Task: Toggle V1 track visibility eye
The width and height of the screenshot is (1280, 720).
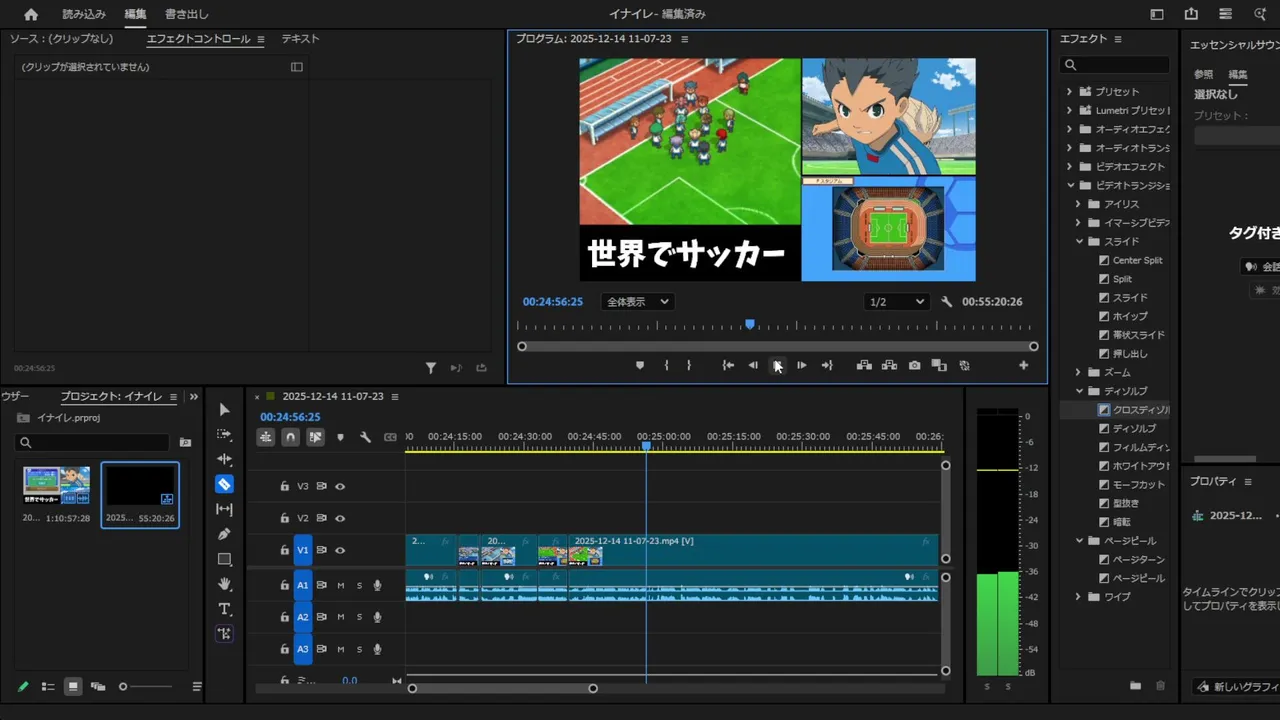Action: click(x=340, y=551)
